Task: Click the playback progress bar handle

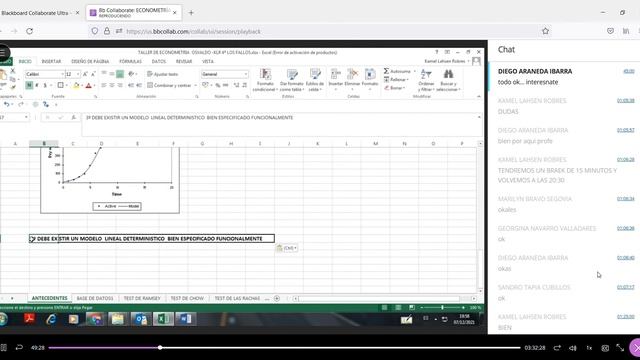Action: [x=160, y=348]
